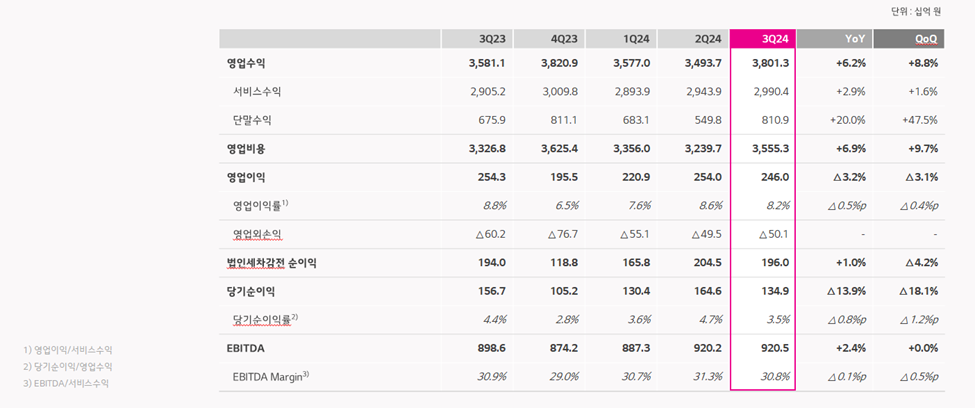Select the +9.7% QoQ expense cell

[x=923, y=149]
